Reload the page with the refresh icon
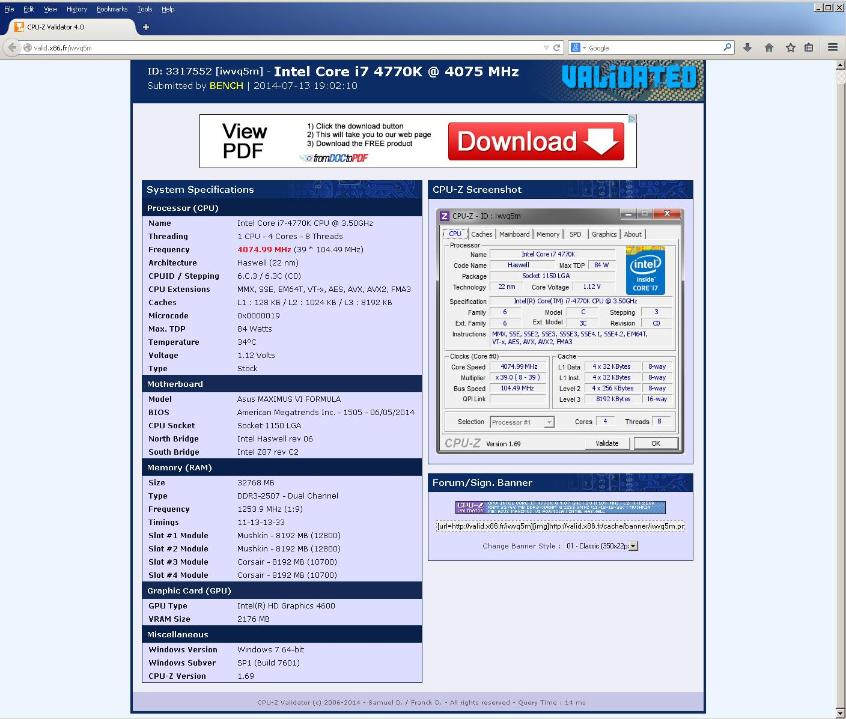The image size is (846, 719). coord(557,47)
